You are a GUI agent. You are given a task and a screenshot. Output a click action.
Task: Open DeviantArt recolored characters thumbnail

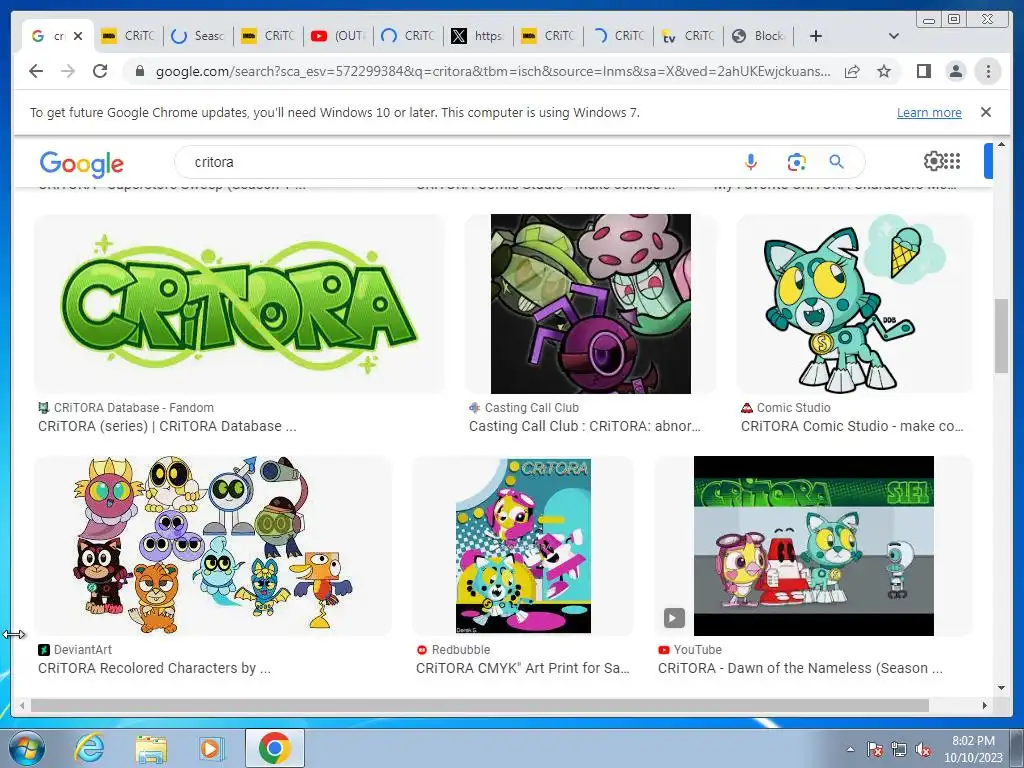pyautogui.click(x=213, y=545)
